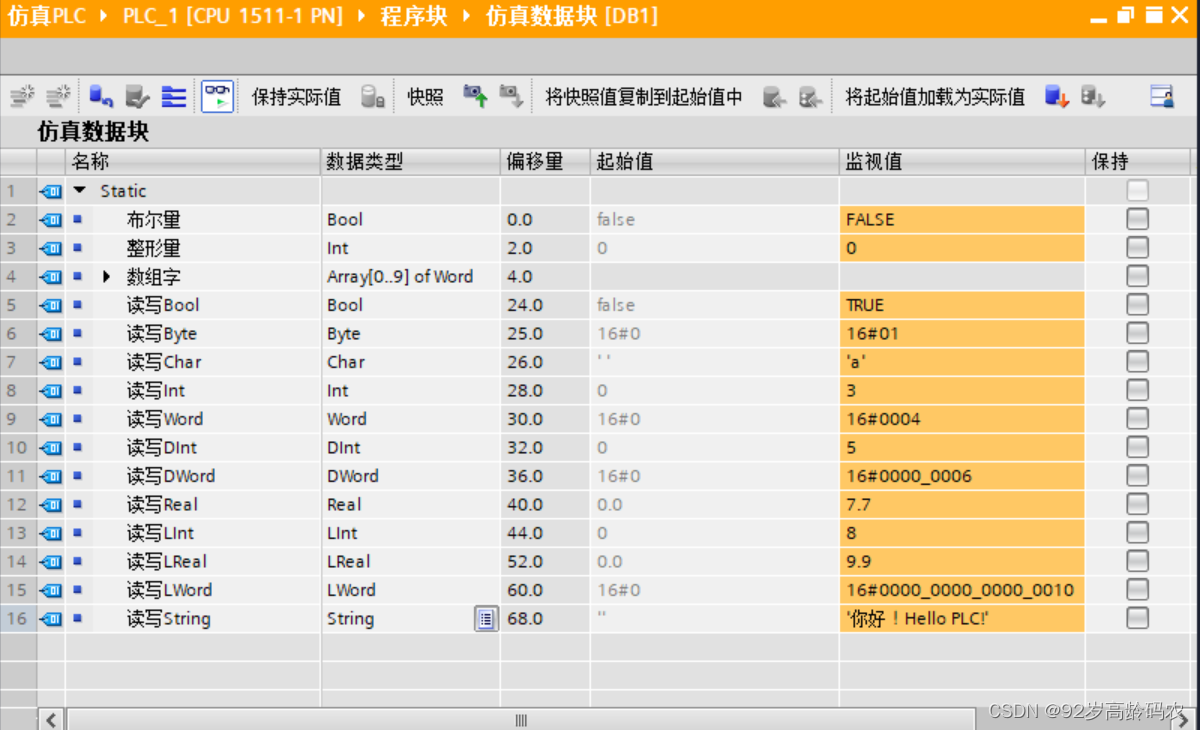1200x730 pixels.
Task: Toggle the retain checkbox for 读写Real
Action: pos(1137,505)
